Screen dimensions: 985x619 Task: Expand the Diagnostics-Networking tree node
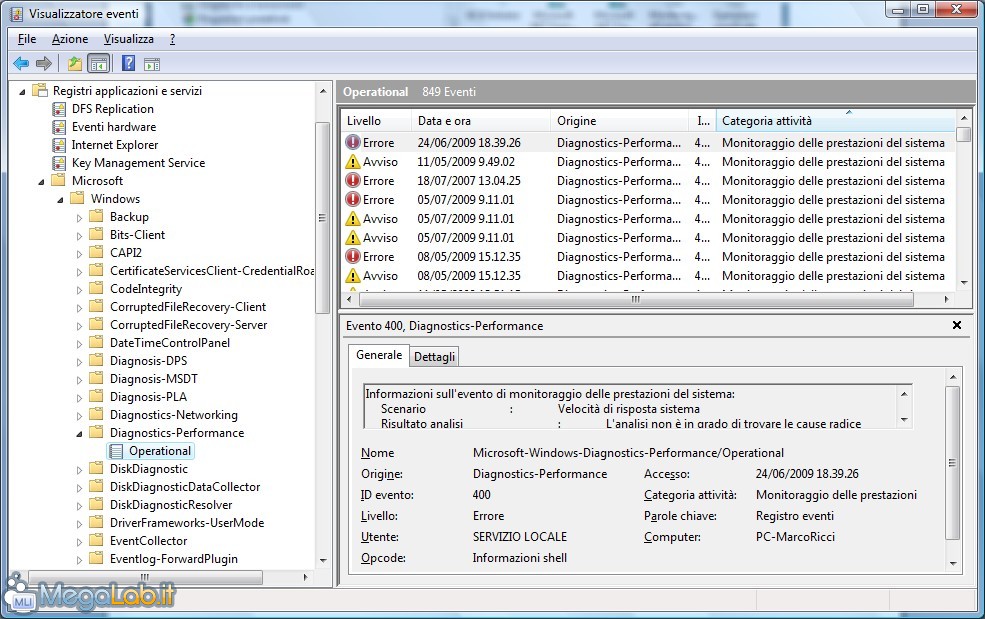click(x=79, y=416)
